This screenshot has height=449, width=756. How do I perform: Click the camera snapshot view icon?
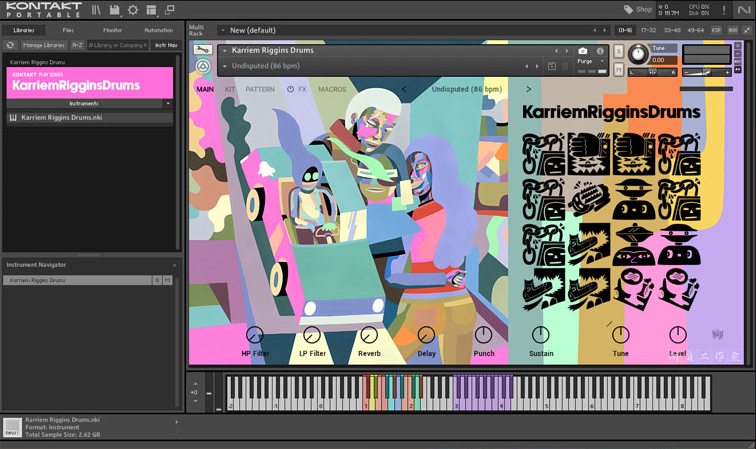[x=582, y=51]
